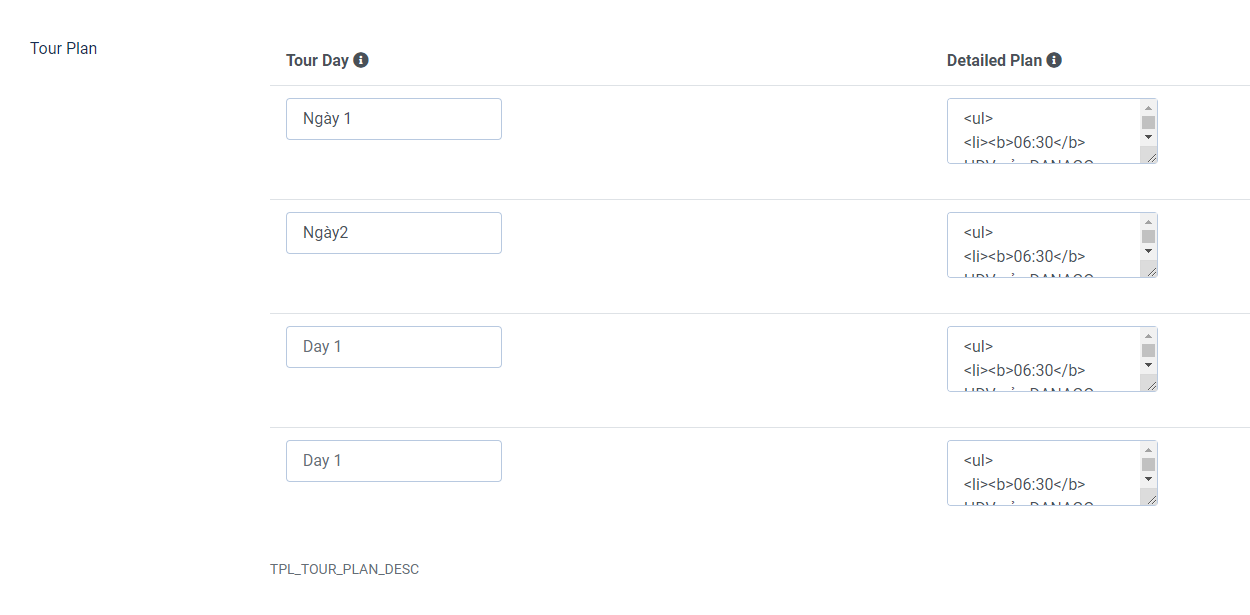The image size is (1250, 615).
Task: Click the Detailed Plan column header
Action: tap(994, 60)
